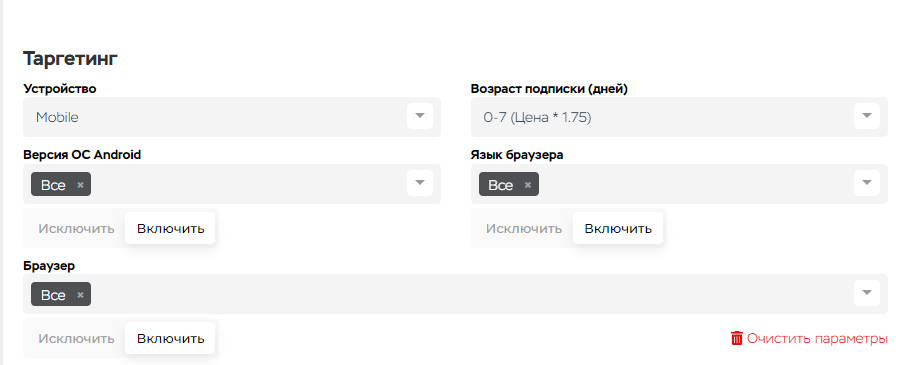Switch browser language filter to Исключить
Screen dimensions: 905x365
coord(523,228)
